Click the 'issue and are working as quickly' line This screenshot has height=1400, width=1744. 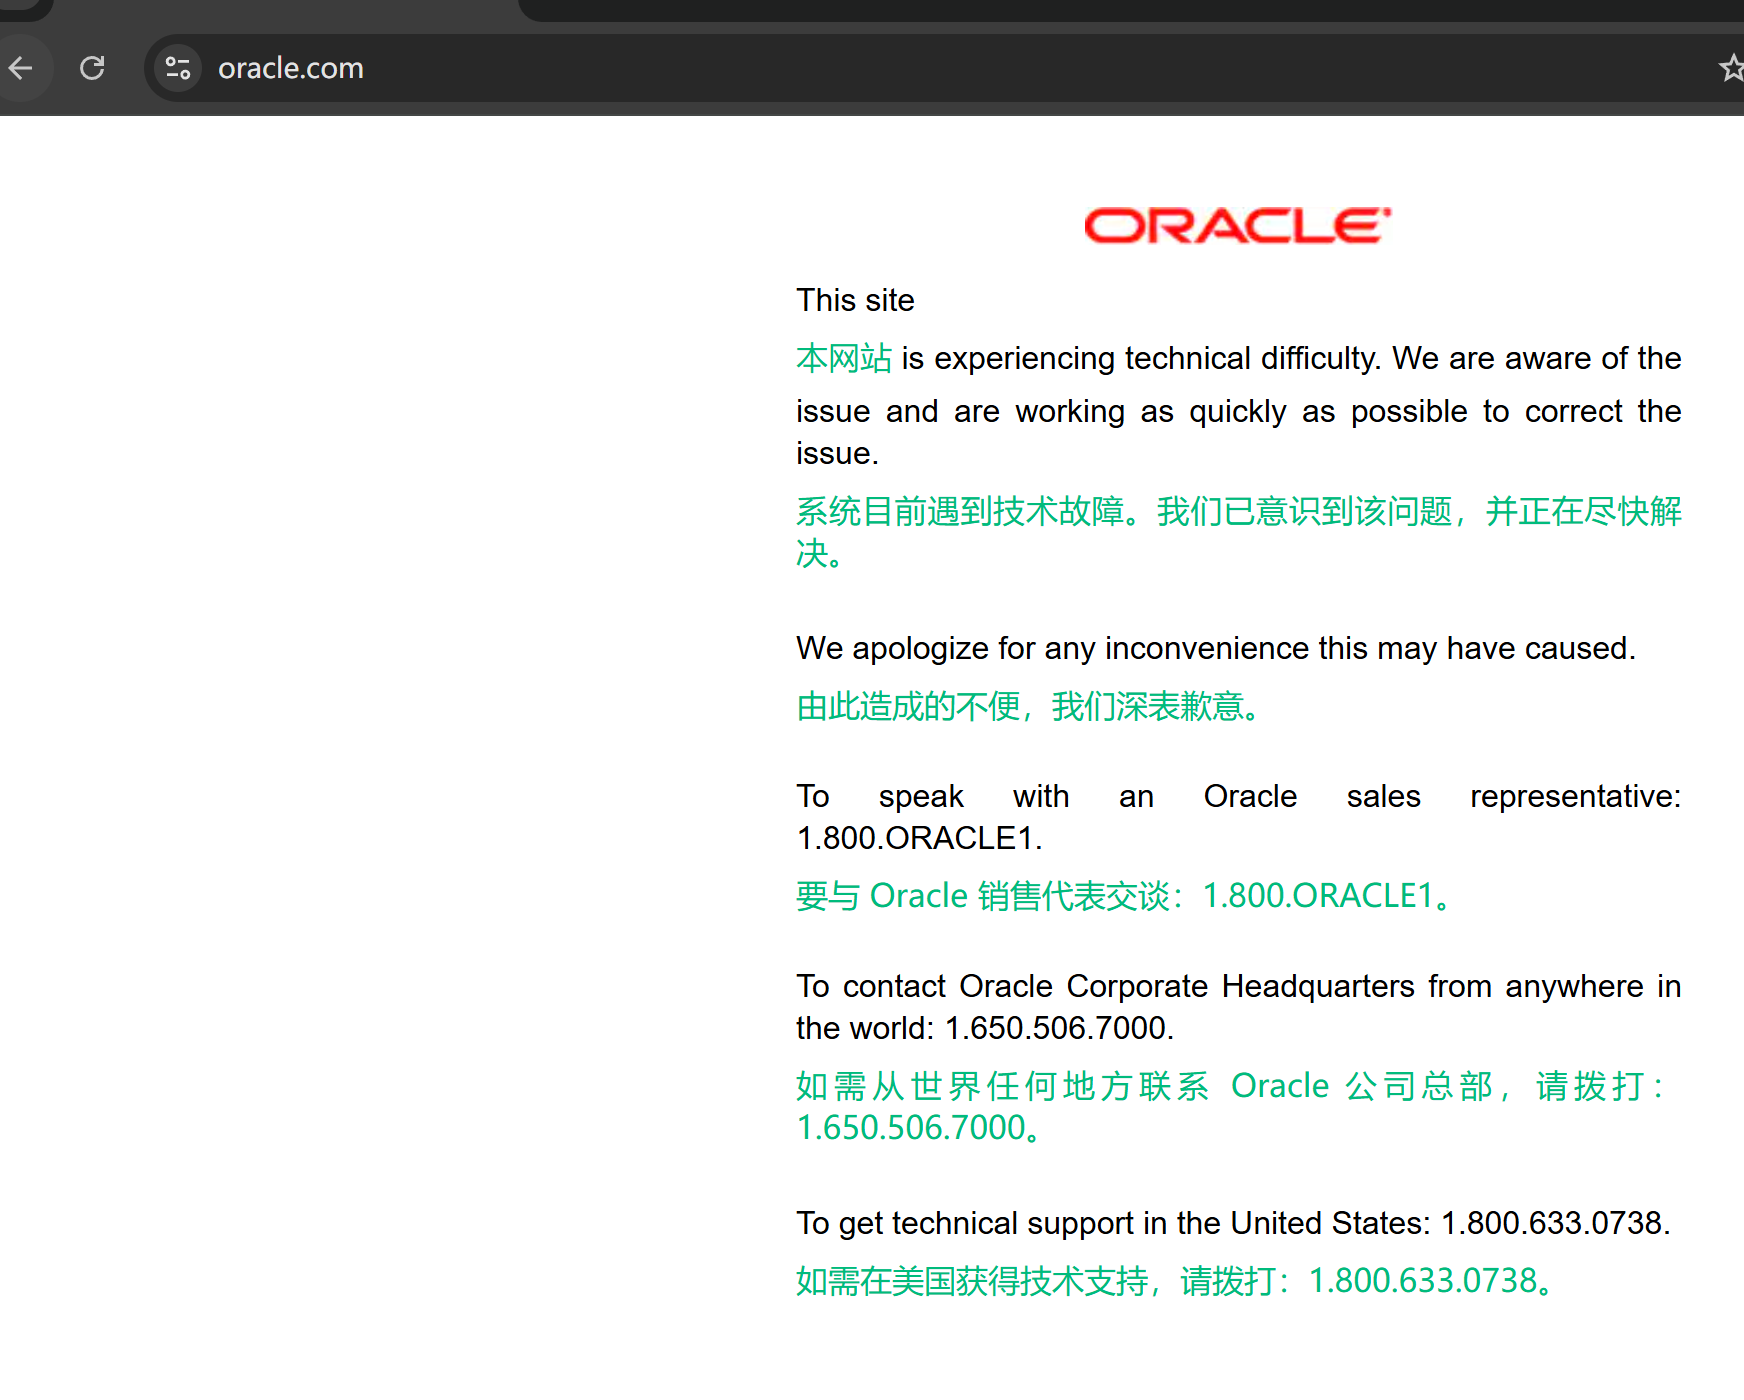point(1239,411)
